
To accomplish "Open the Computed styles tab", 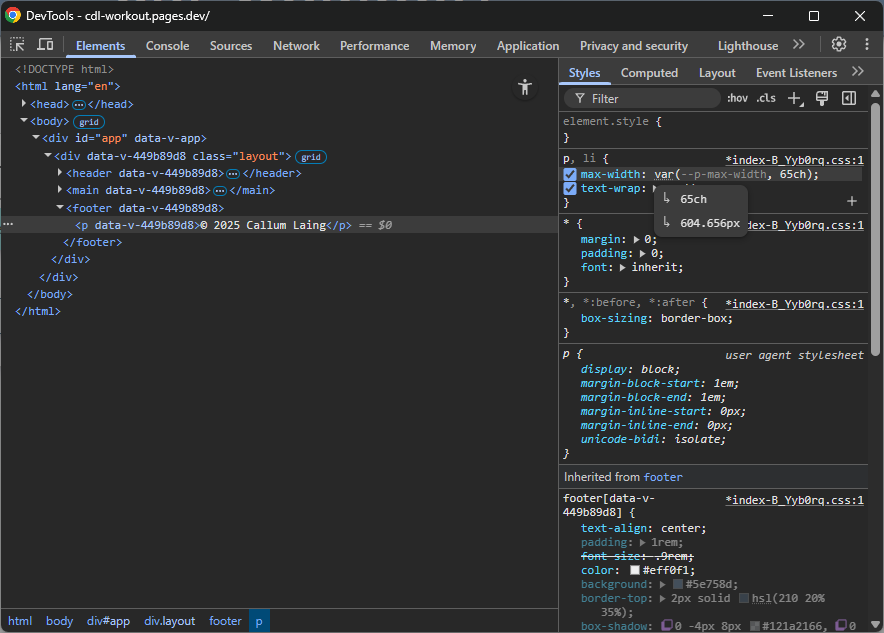I will coord(649,73).
